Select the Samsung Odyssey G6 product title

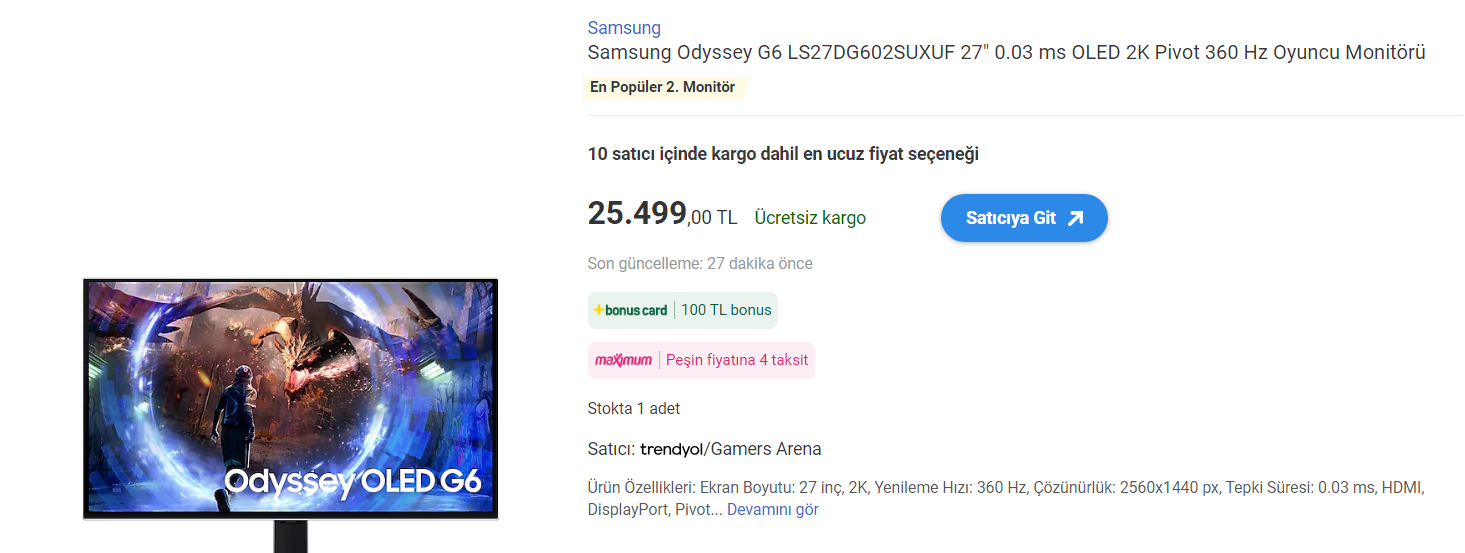(x=1005, y=53)
